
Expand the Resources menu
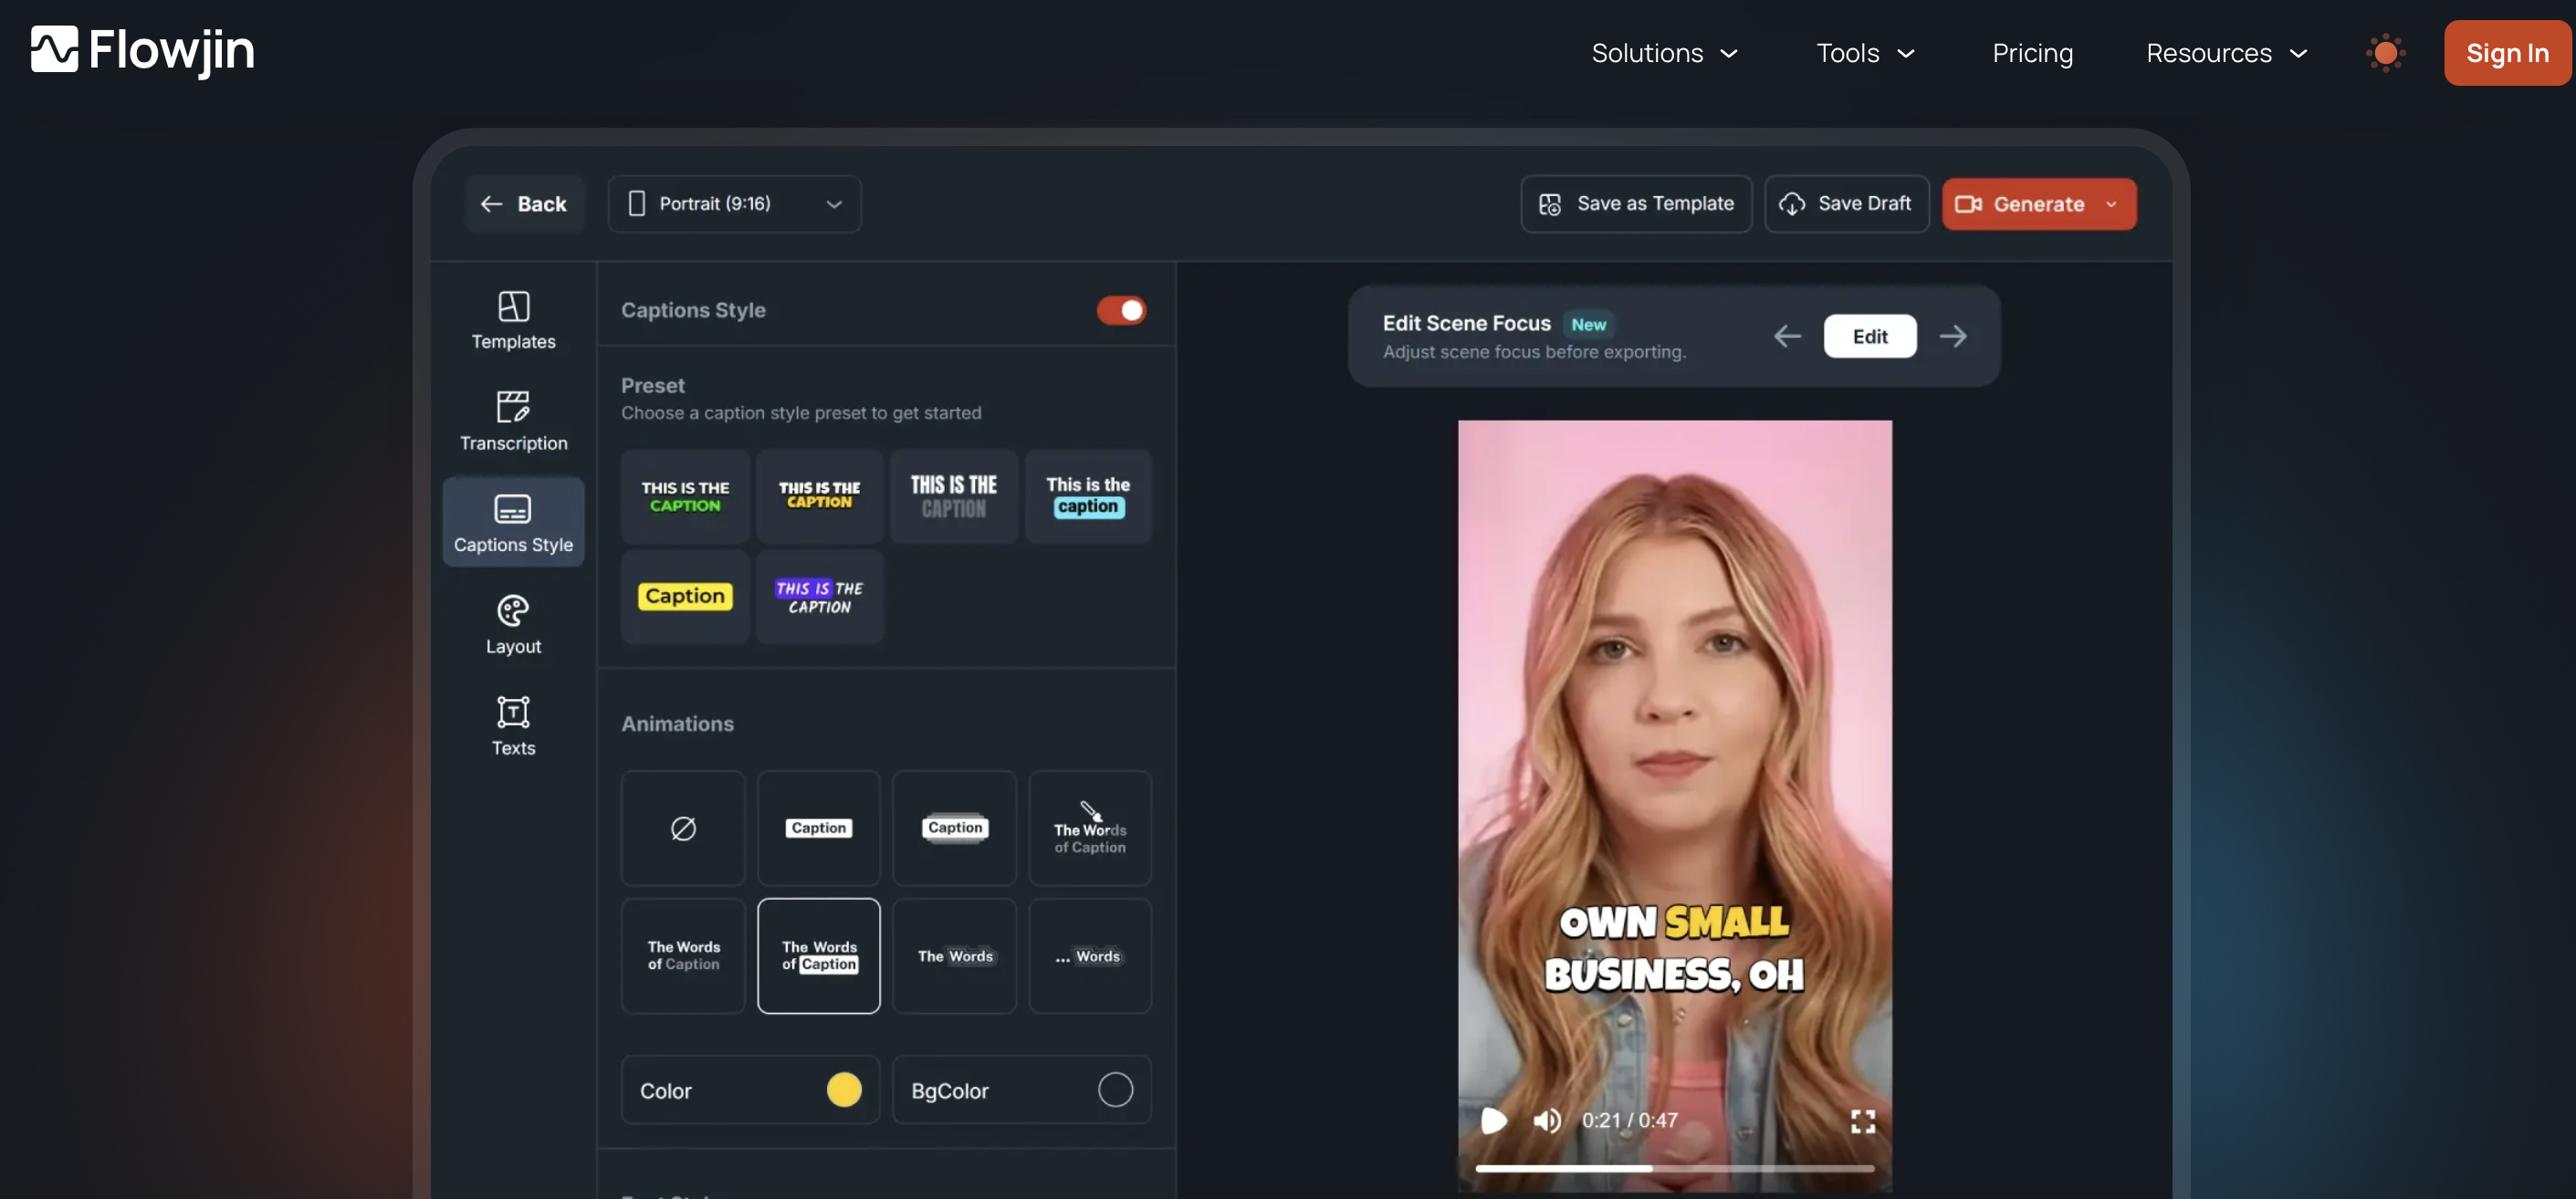pos(2227,53)
